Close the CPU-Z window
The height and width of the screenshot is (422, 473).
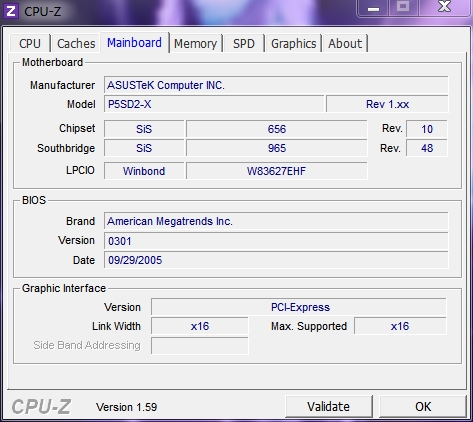pos(445,7)
